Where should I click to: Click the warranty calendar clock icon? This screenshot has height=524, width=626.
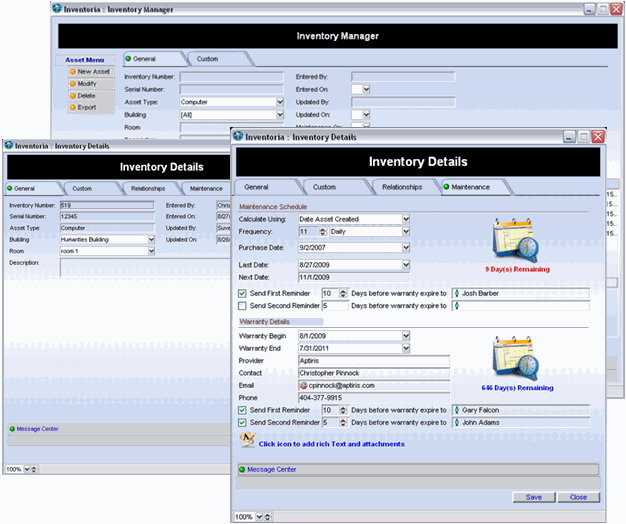pos(515,357)
